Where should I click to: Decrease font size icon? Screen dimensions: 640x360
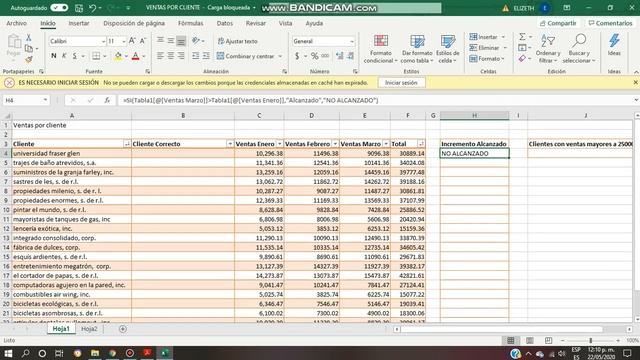click(142, 41)
